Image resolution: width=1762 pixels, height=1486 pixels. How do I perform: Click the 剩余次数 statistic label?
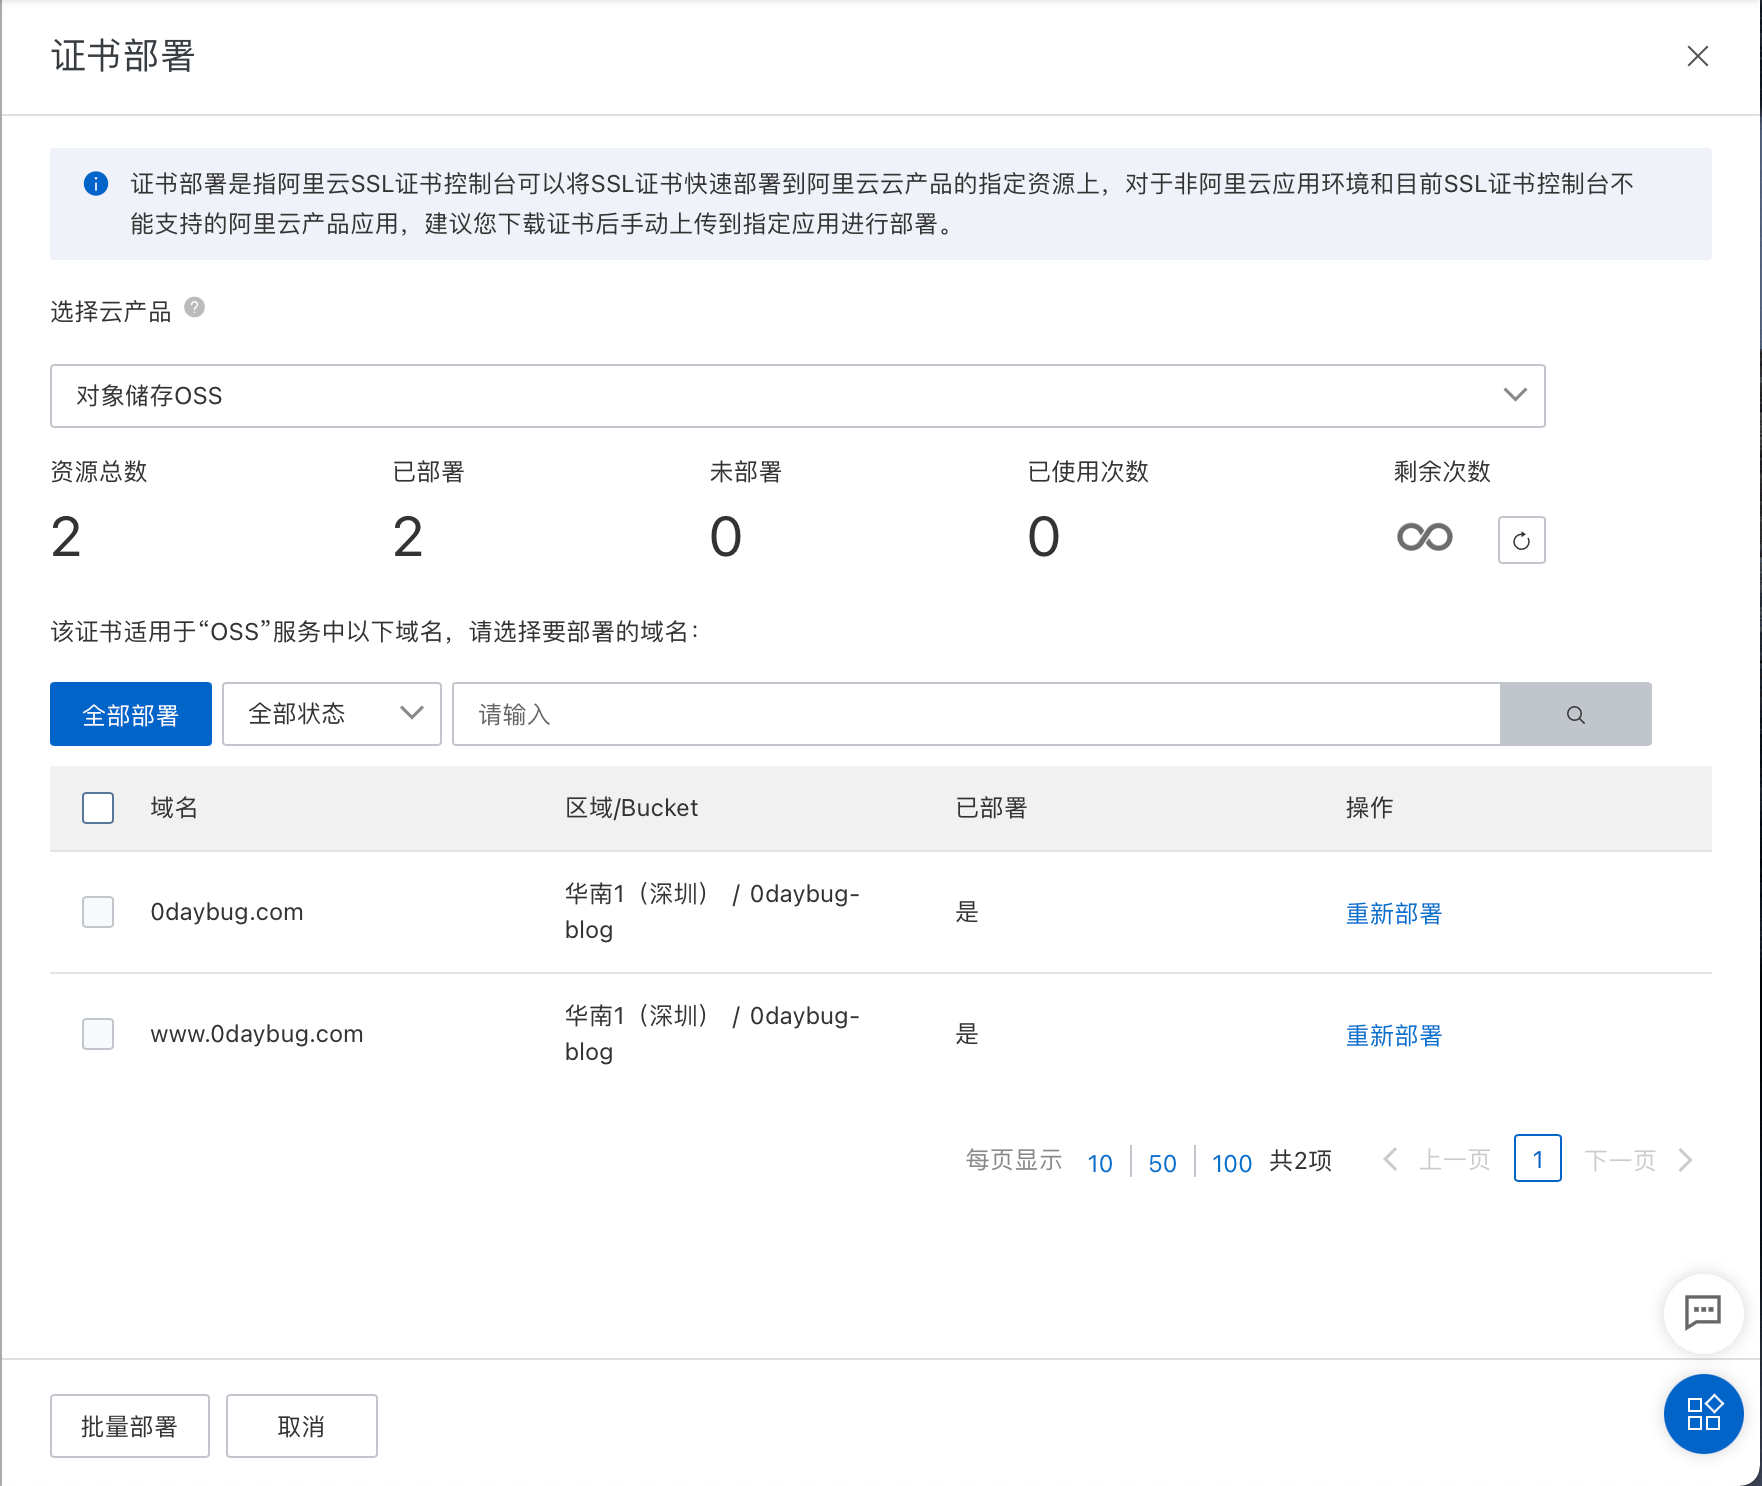pyautogui.click(x=1442, y=471)
